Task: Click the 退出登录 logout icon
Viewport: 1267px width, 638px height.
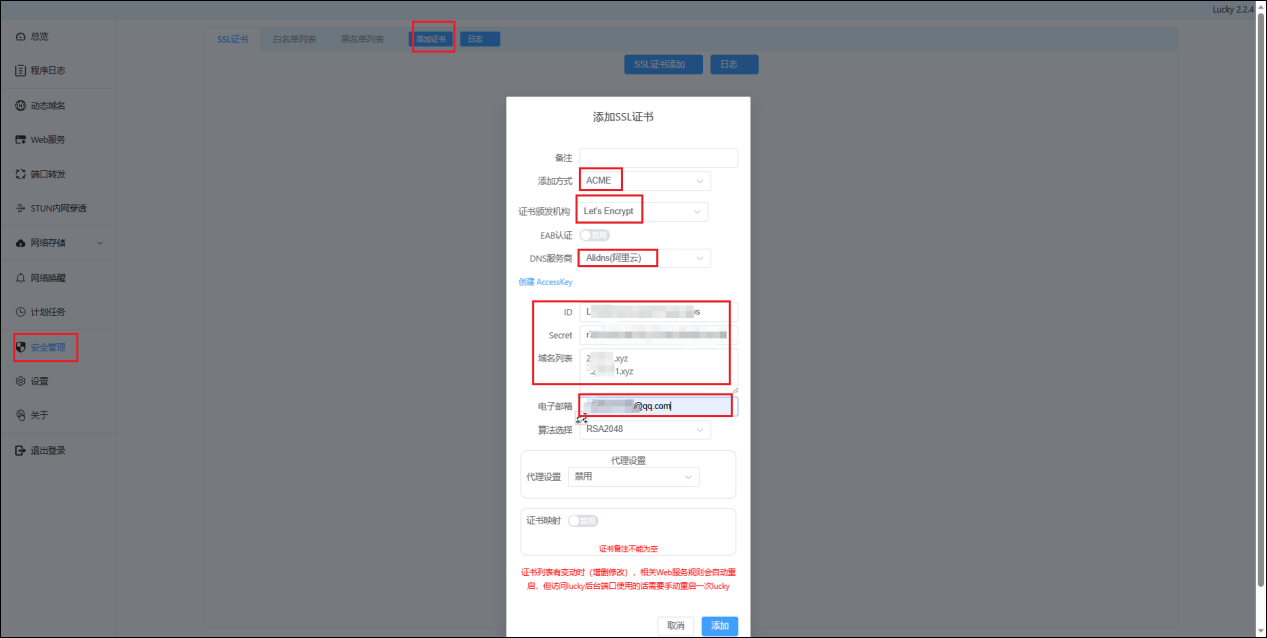Action: 21,451
